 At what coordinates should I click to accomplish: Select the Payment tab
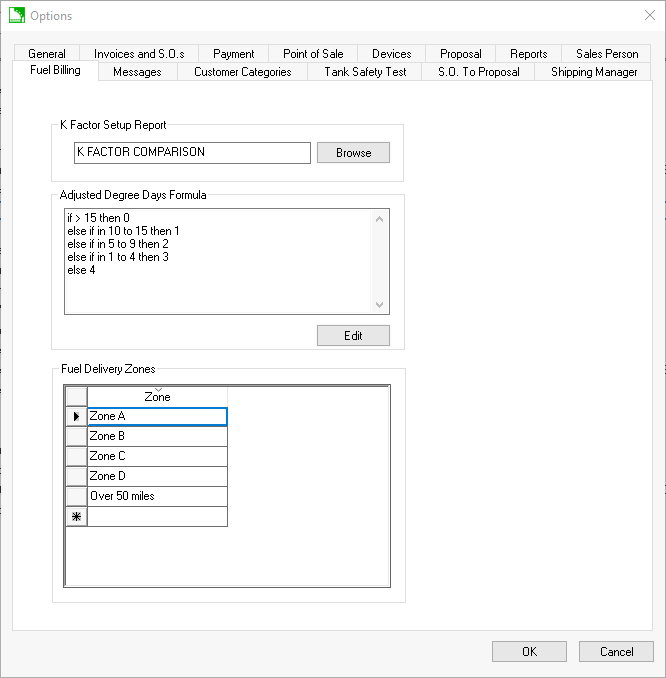tap(233, 54)
